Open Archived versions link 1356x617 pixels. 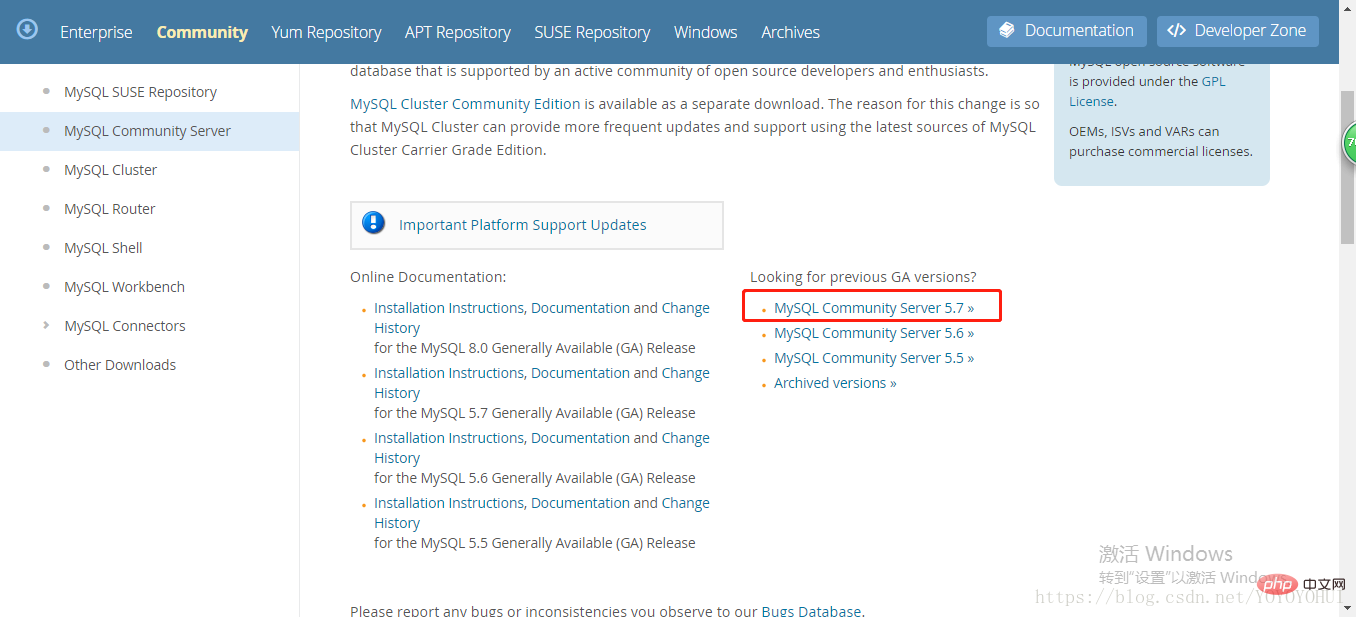[835, 383]
